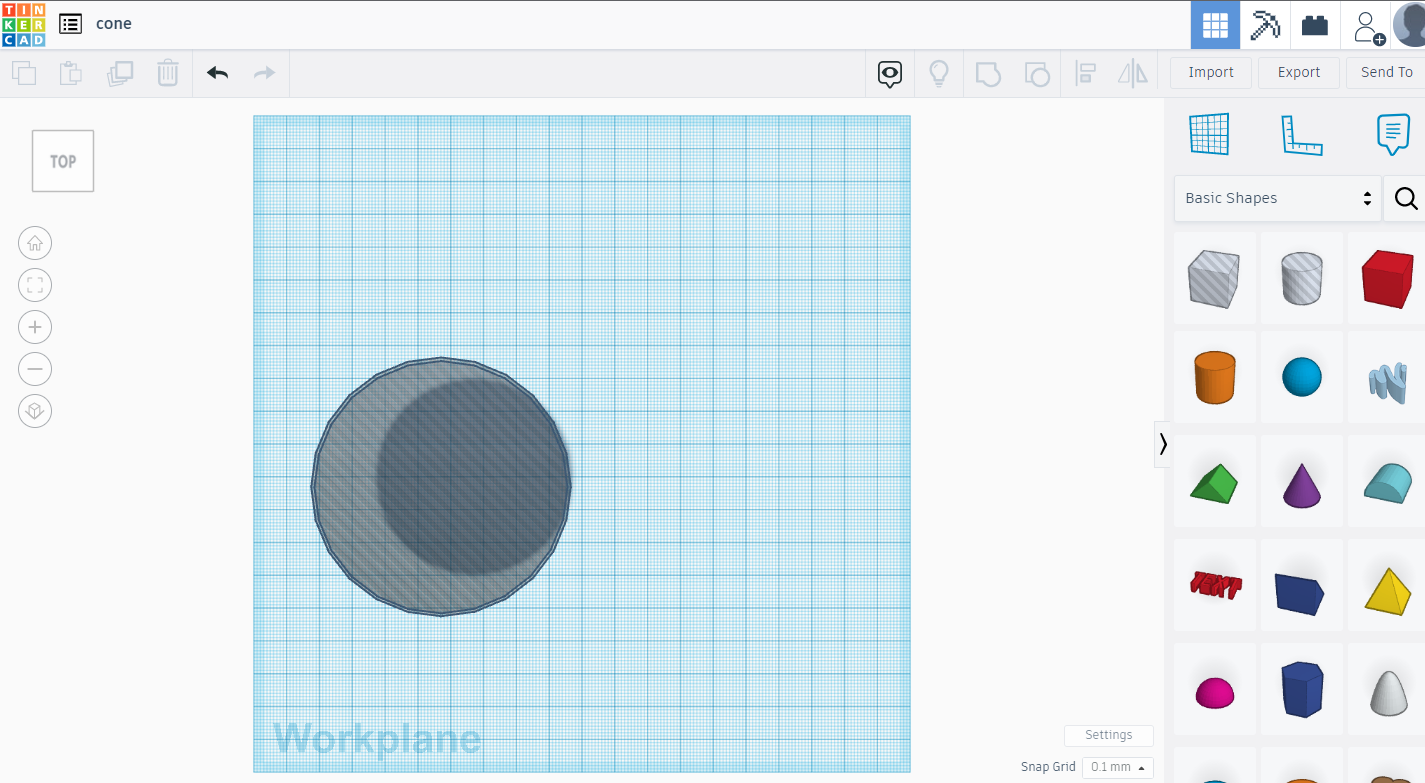Click the Notes tool icon
This screenshot has height=783, width=1425.
[1393, 133]
